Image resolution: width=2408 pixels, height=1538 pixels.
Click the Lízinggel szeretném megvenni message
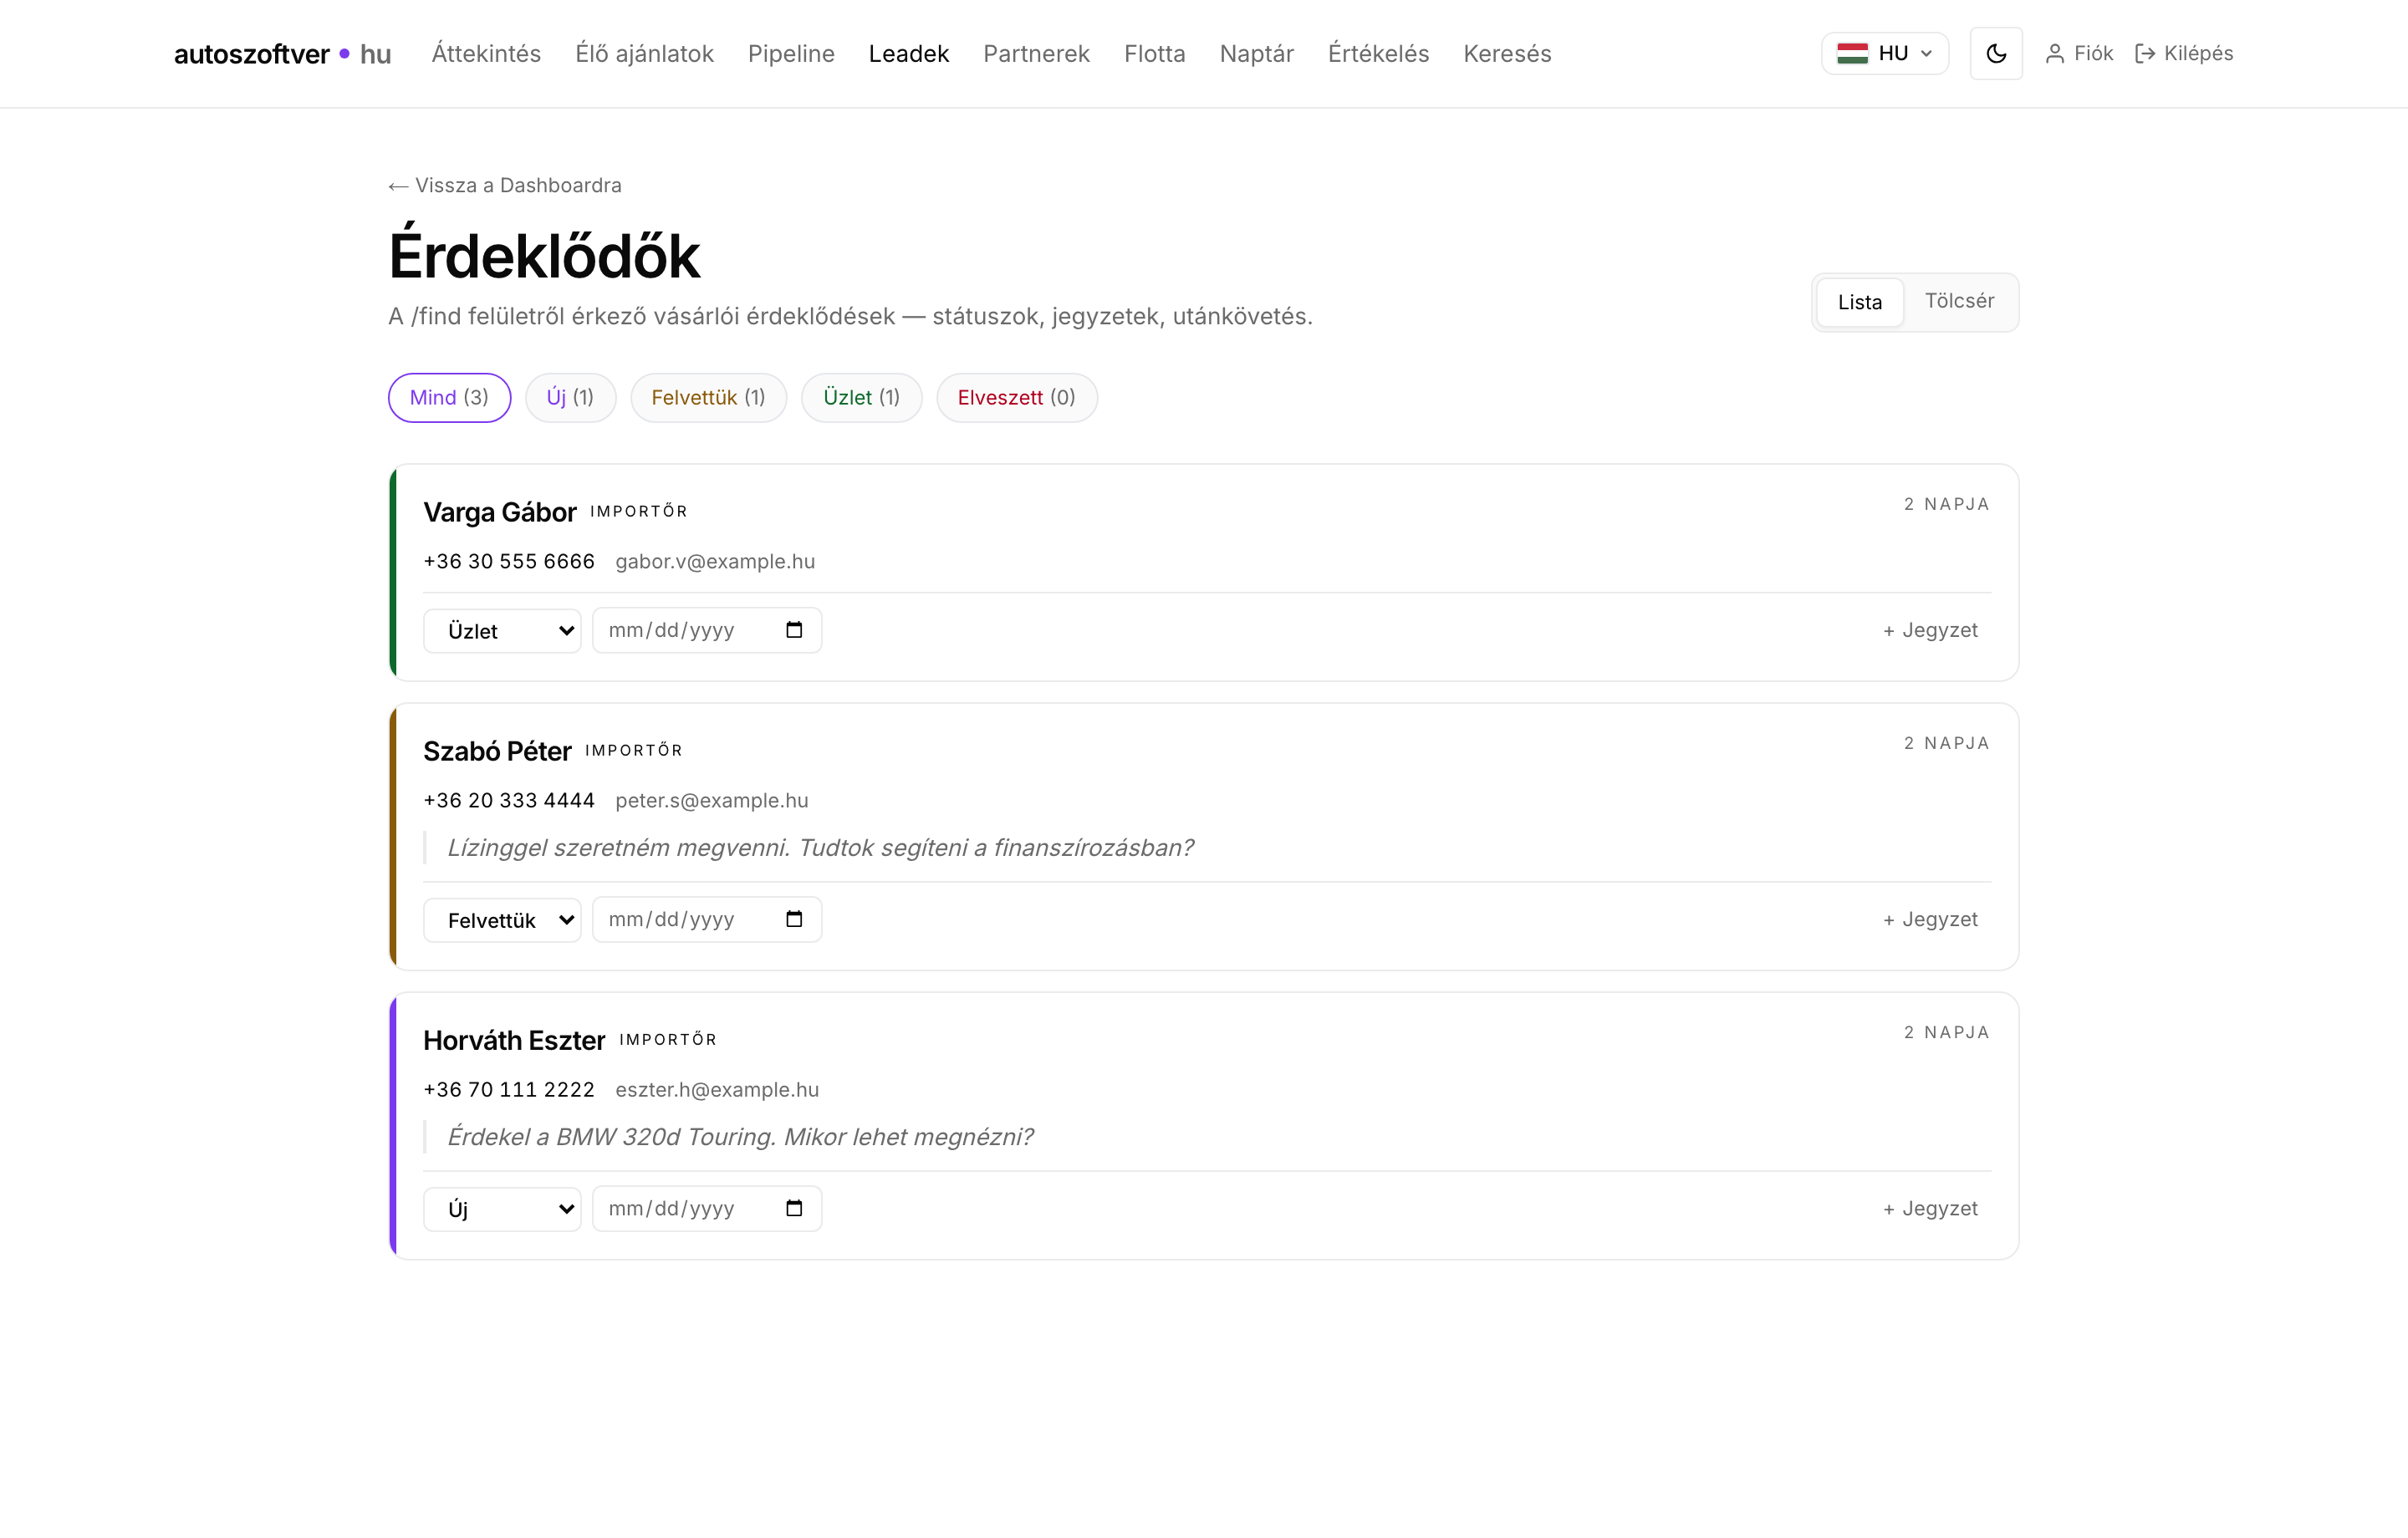coord(820,847)
